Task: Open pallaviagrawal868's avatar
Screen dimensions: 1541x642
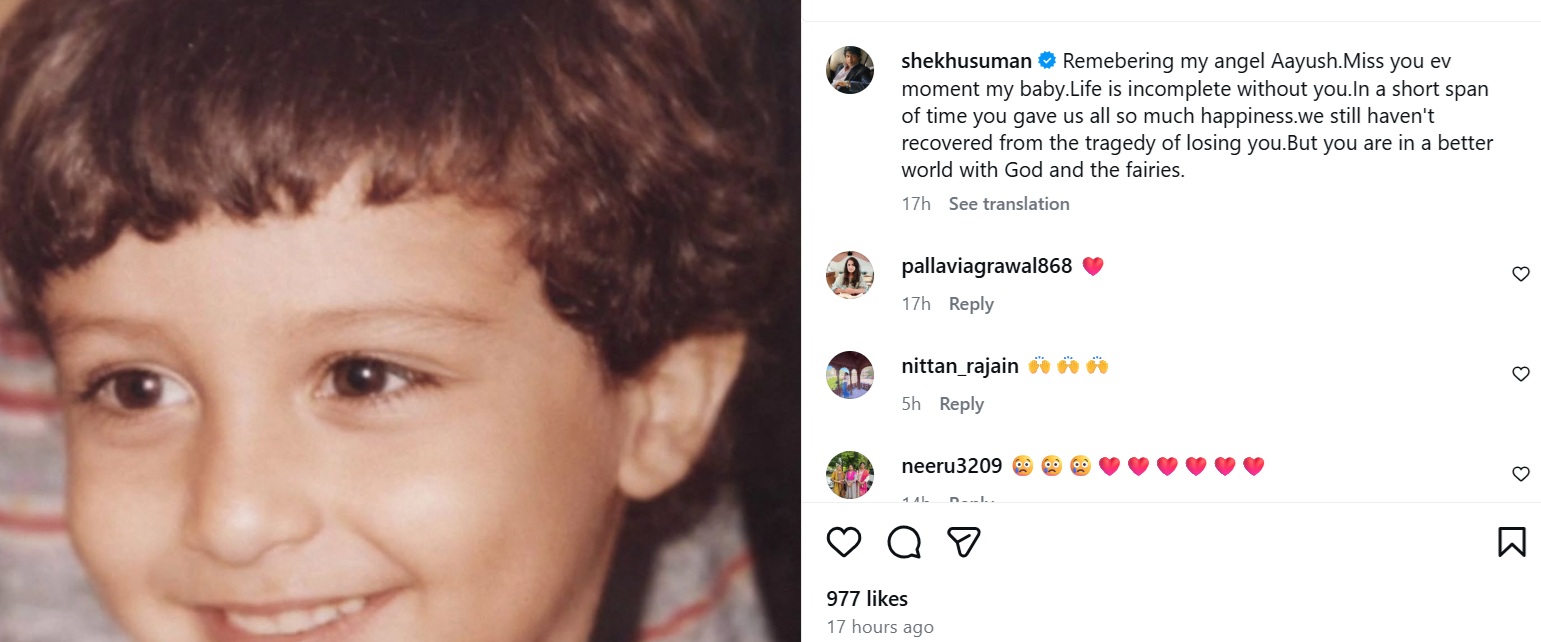Action: pyautogui.click(x=850, y=275)
